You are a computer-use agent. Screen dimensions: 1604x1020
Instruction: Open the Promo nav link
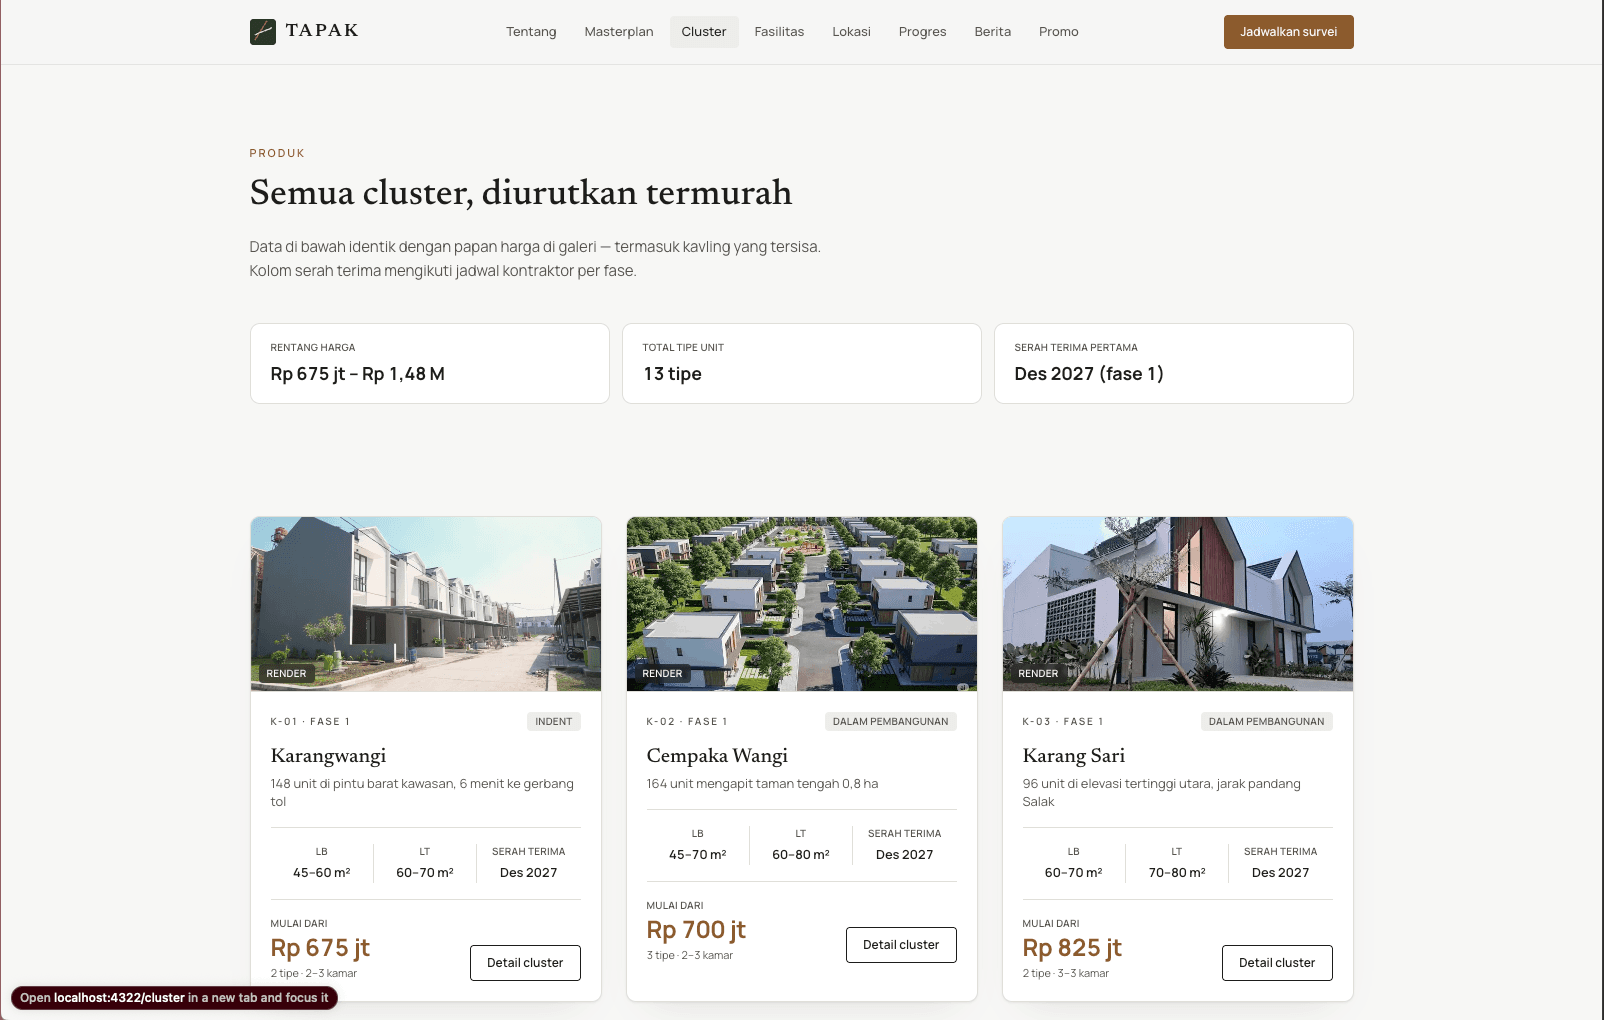point(1058,32)
